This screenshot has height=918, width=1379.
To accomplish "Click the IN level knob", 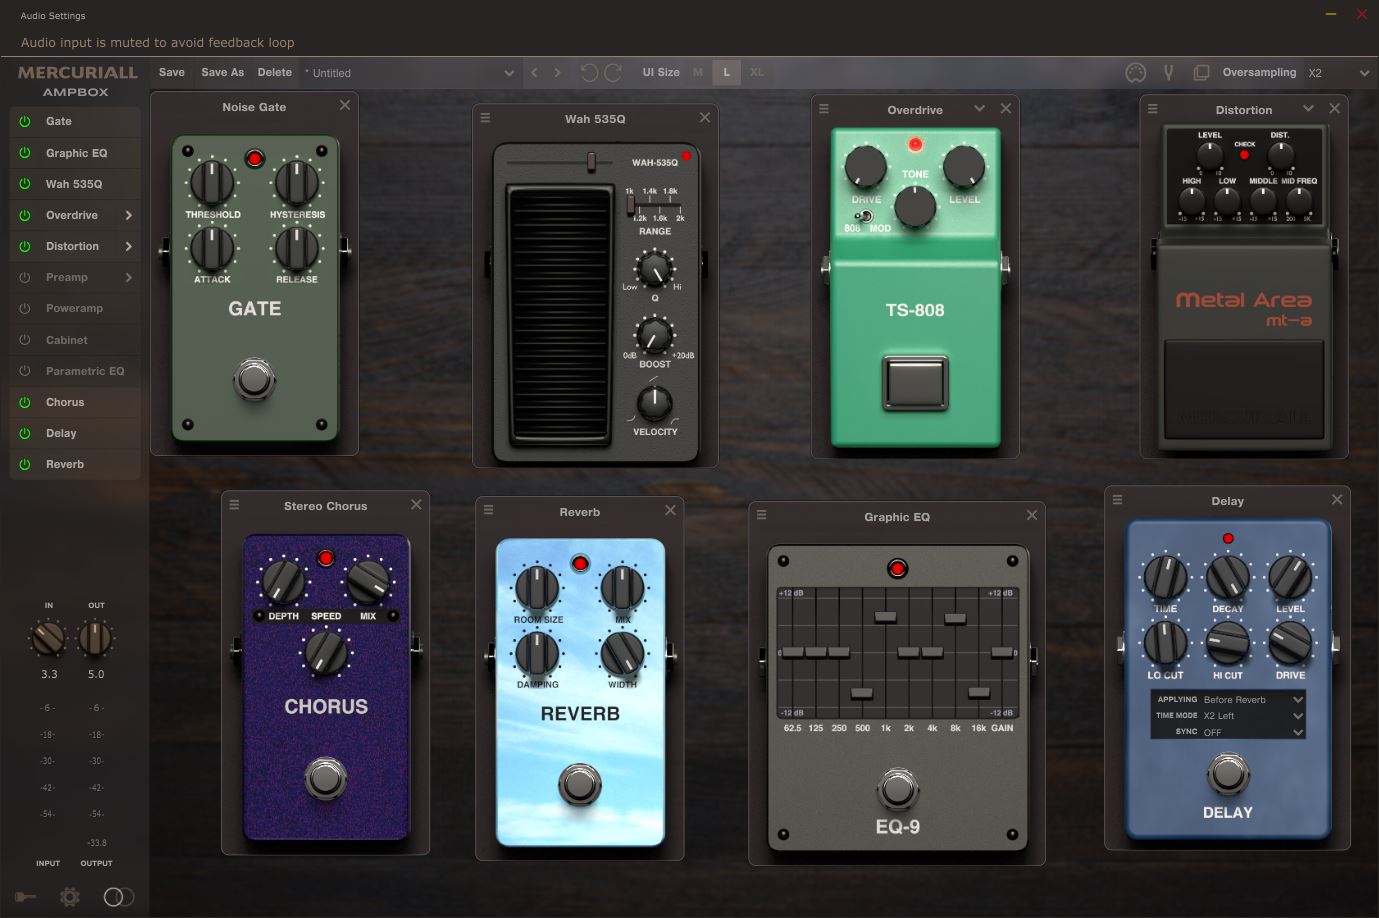I will click(x=49, y=638).
